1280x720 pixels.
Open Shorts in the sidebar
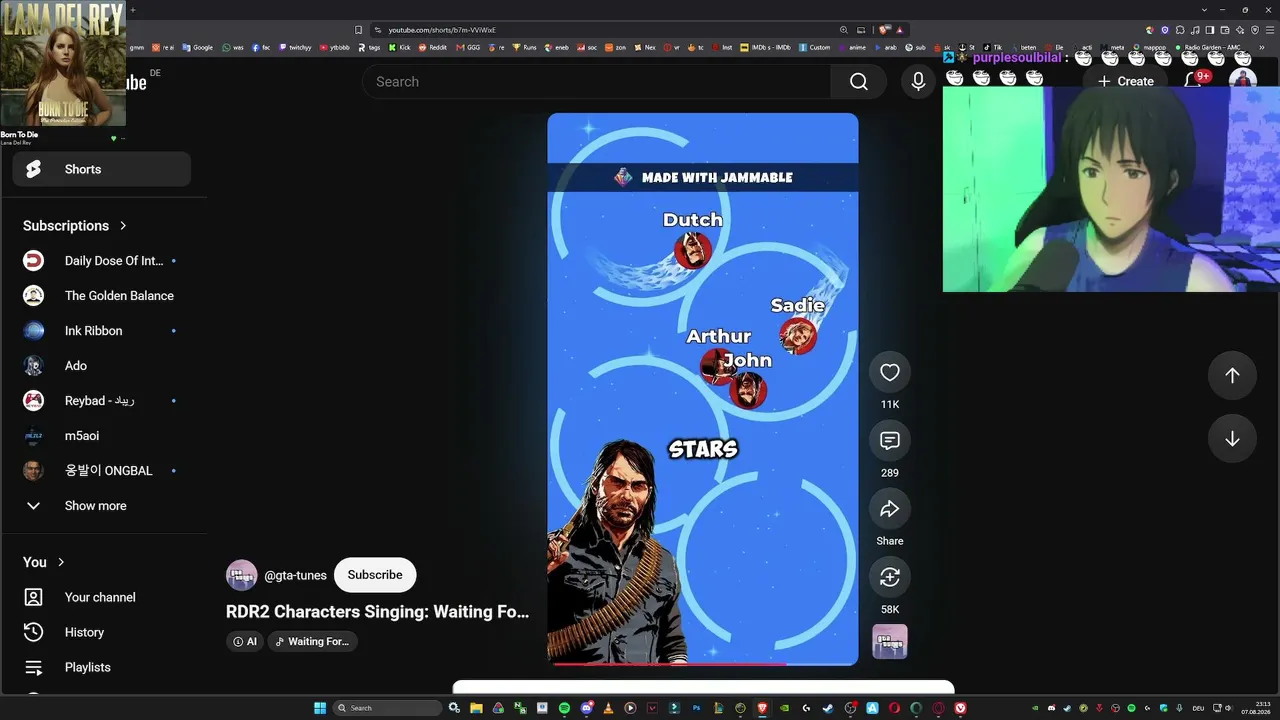coord(101,169)
